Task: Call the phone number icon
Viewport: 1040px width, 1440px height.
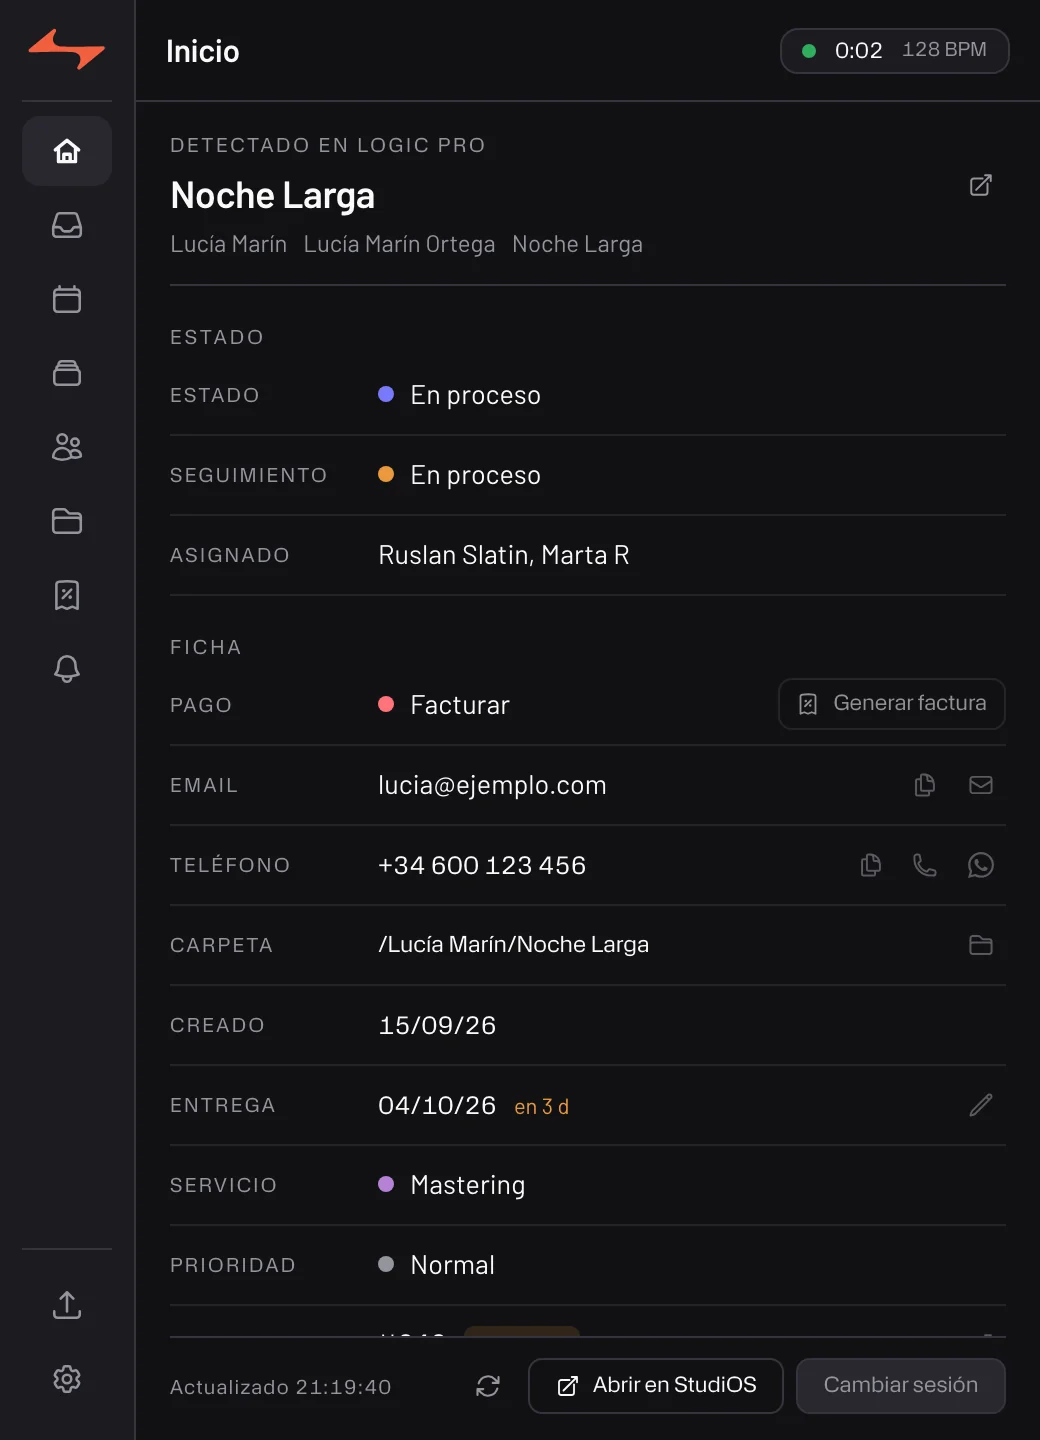Action: 925,865
